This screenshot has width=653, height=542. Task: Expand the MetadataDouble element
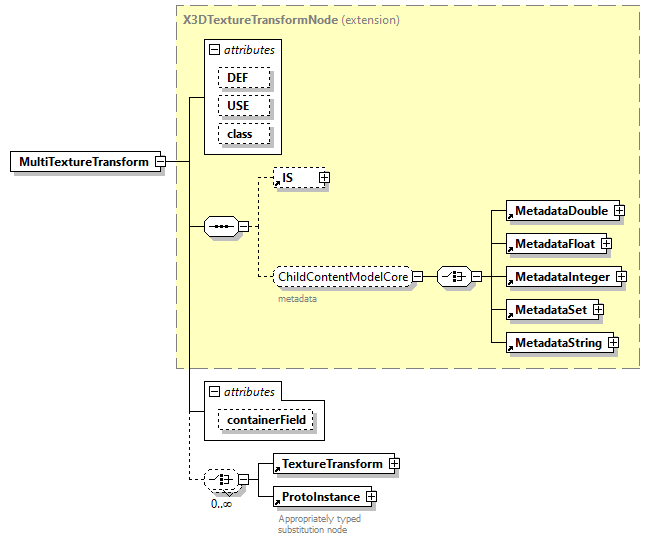[x=619, y=211]
